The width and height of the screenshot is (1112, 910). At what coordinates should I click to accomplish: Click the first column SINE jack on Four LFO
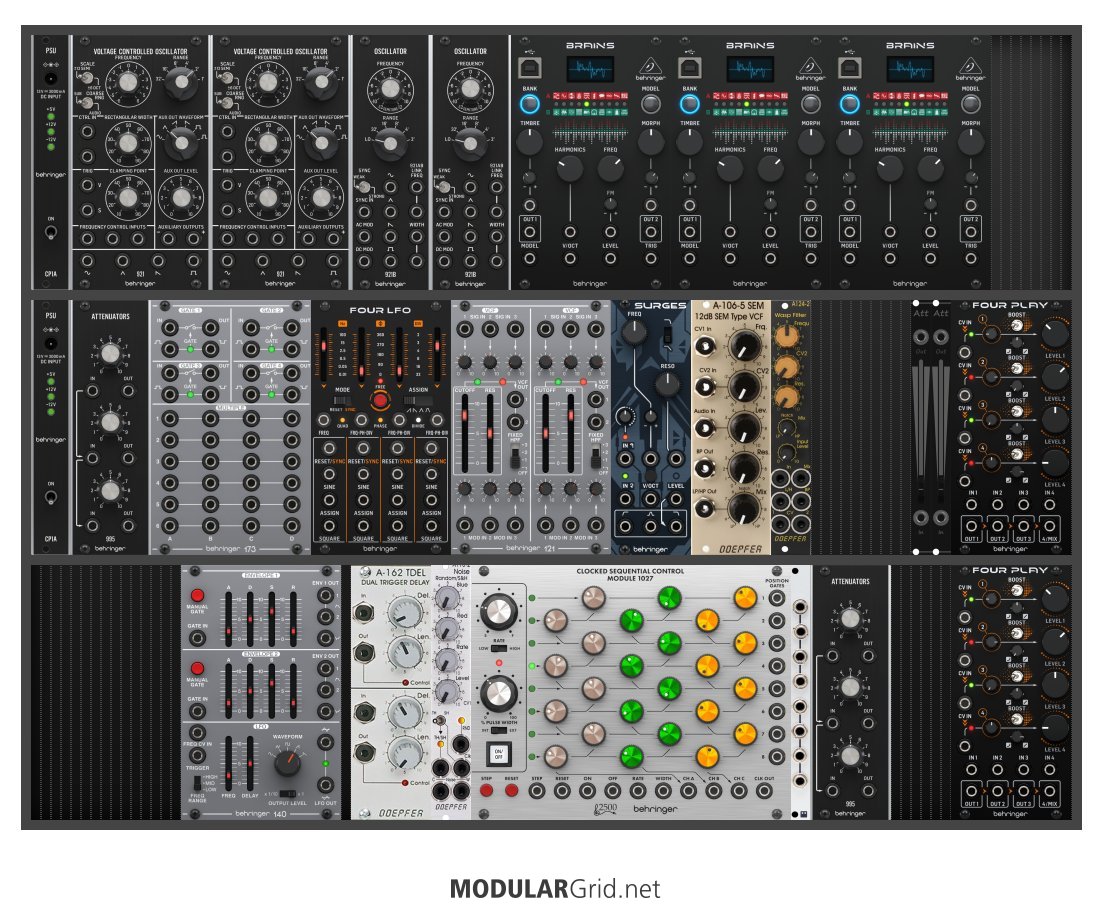(329, 475)
